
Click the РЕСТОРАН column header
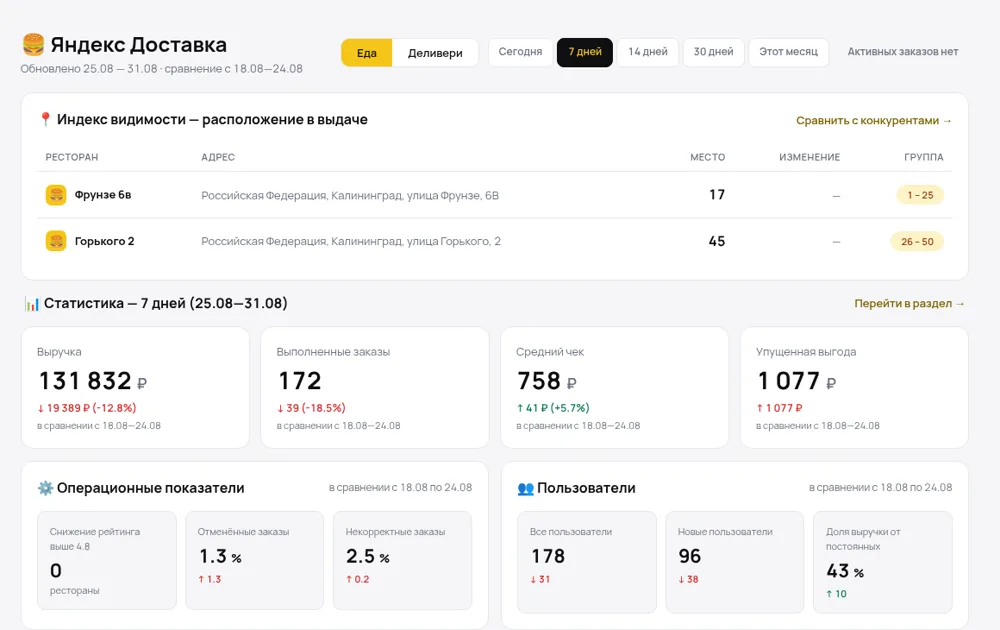coord(71,157)
